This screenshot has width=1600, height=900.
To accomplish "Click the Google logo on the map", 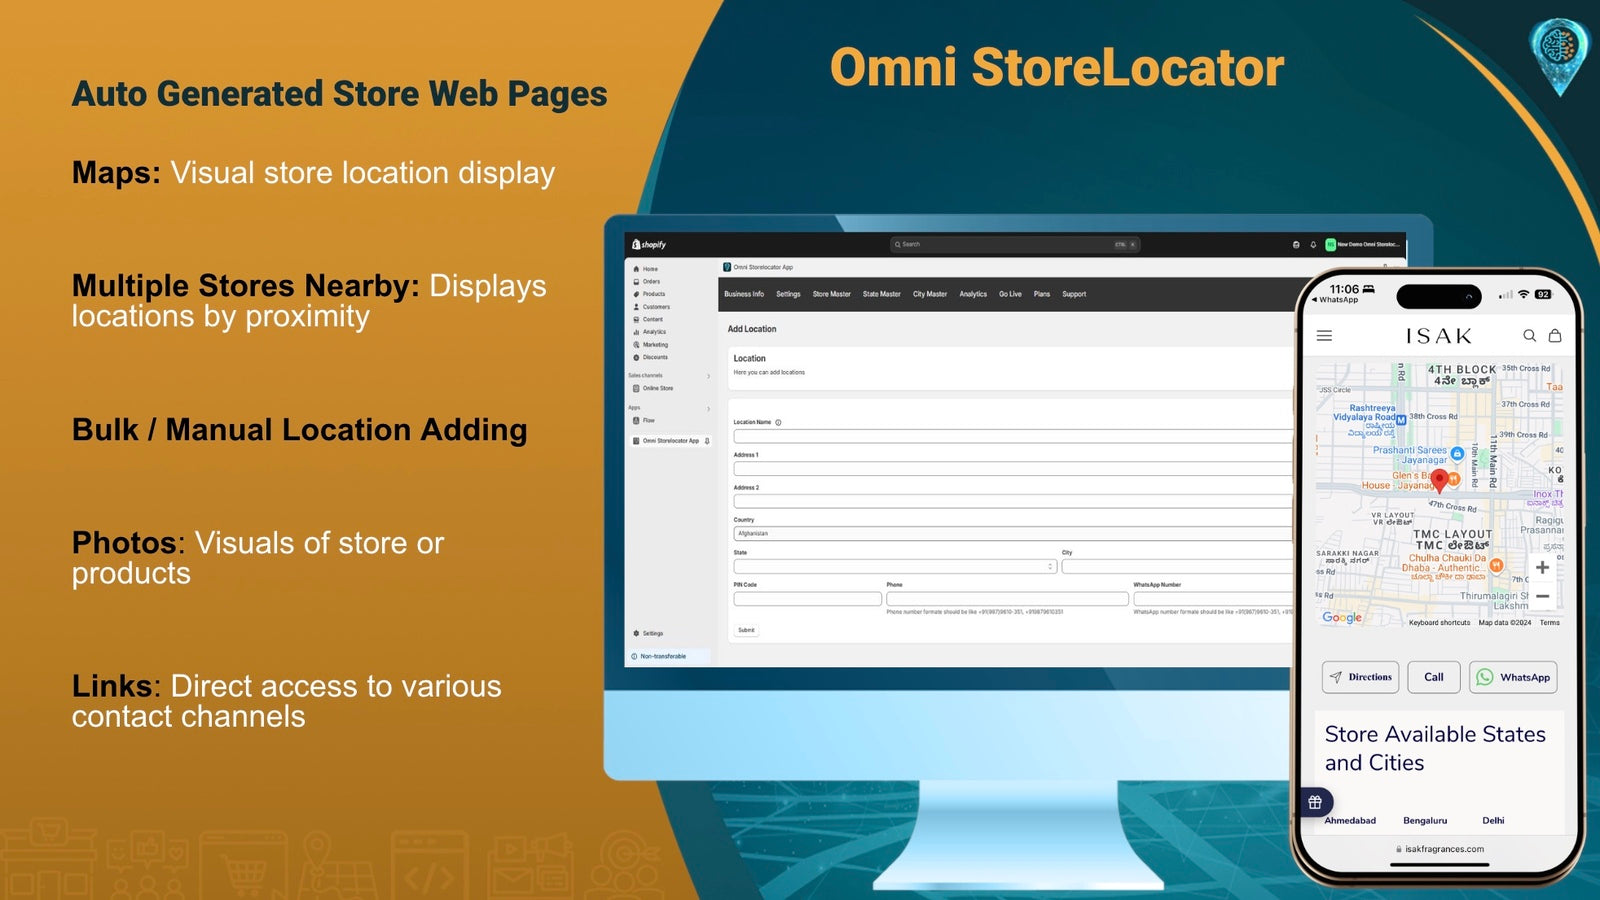I will (x=1342, y=617).
